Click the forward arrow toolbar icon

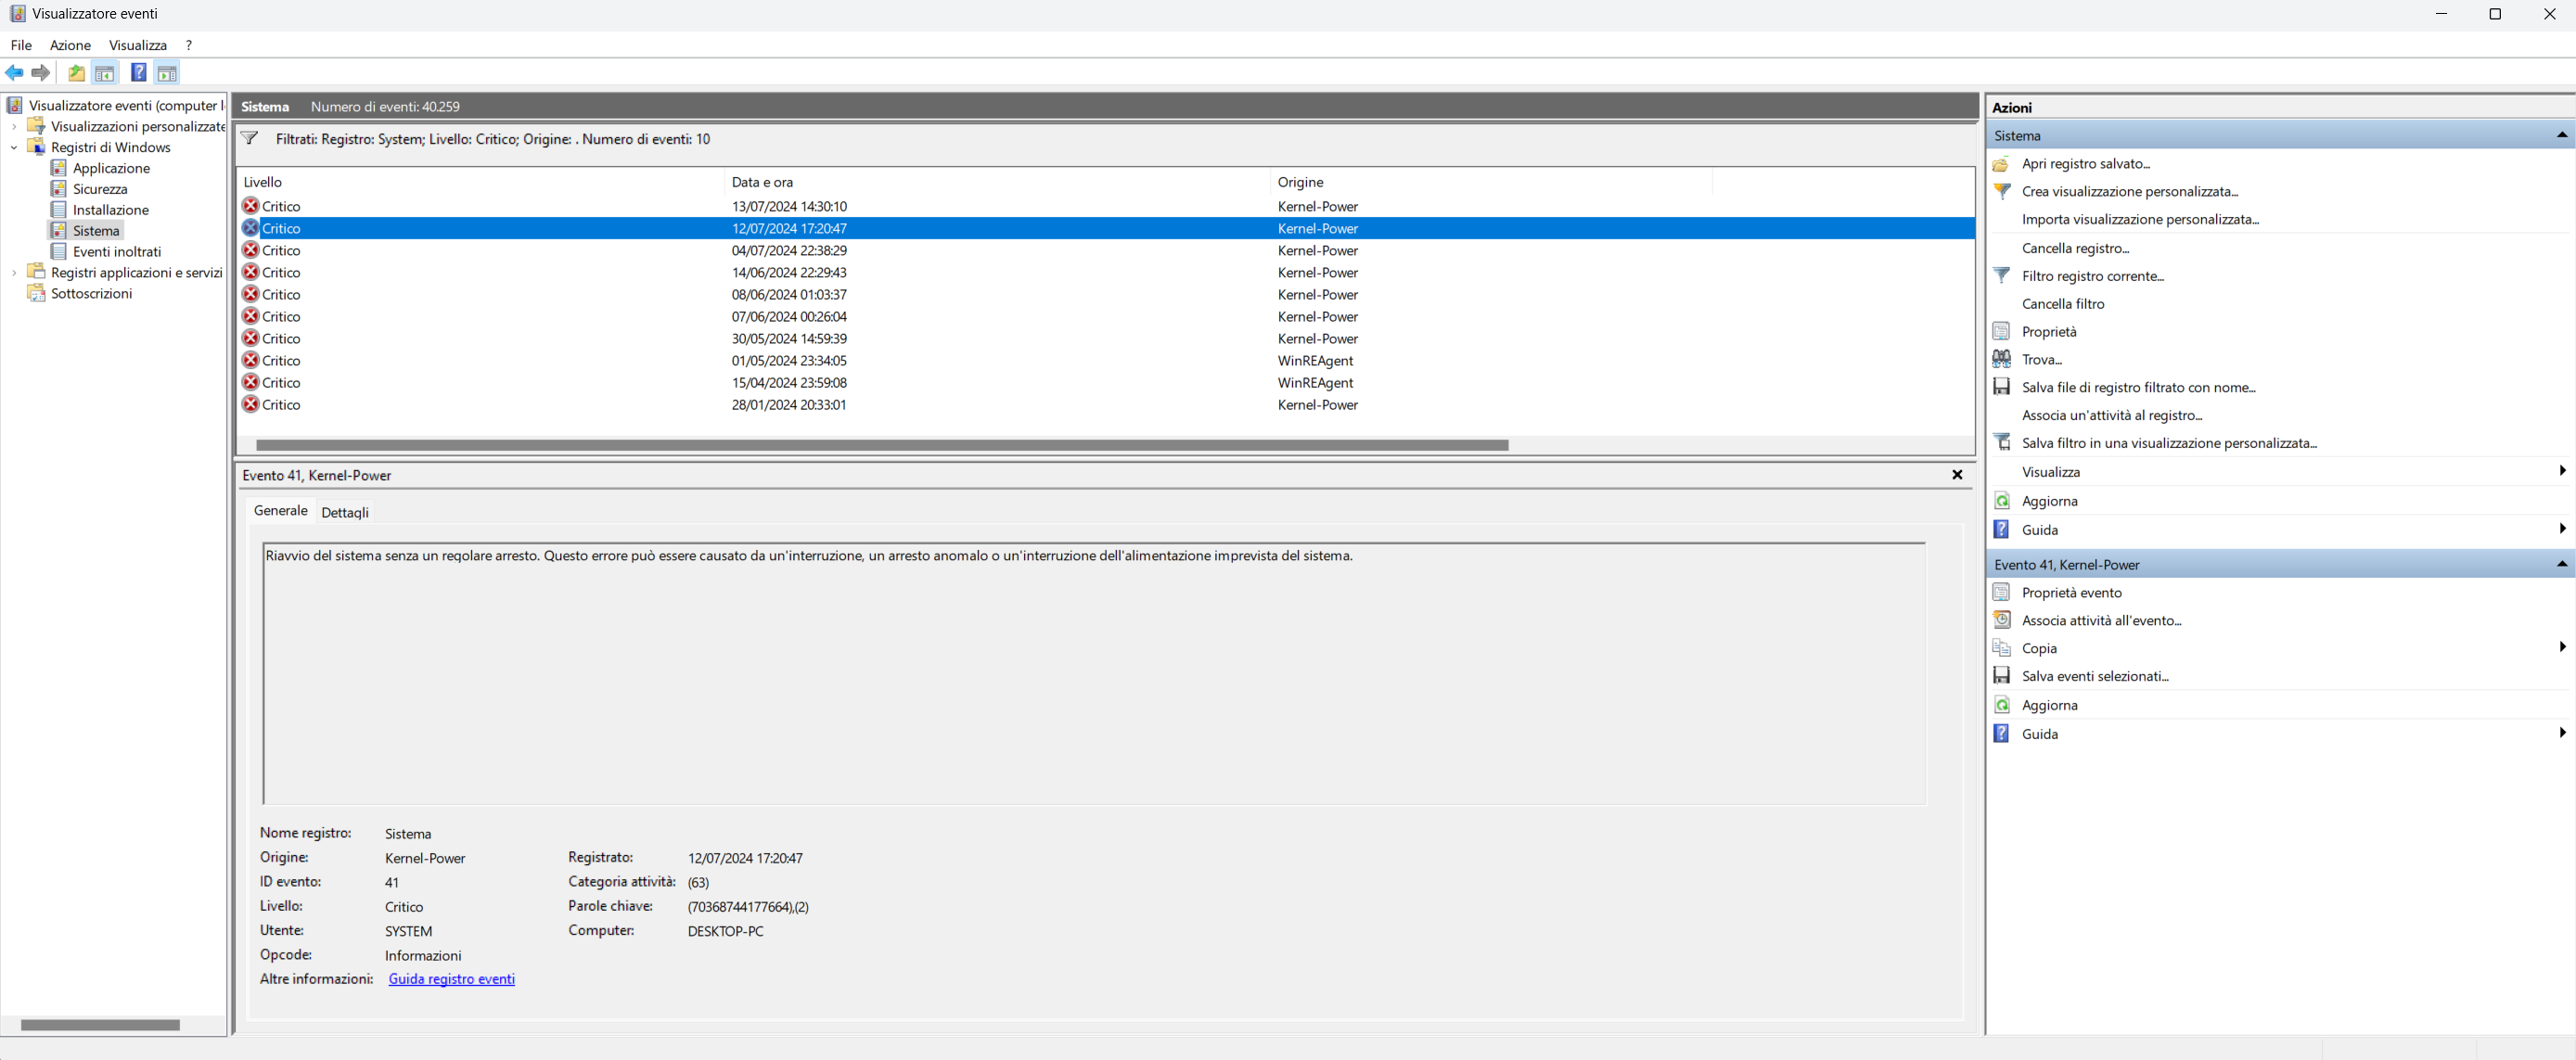coord(41,73)
